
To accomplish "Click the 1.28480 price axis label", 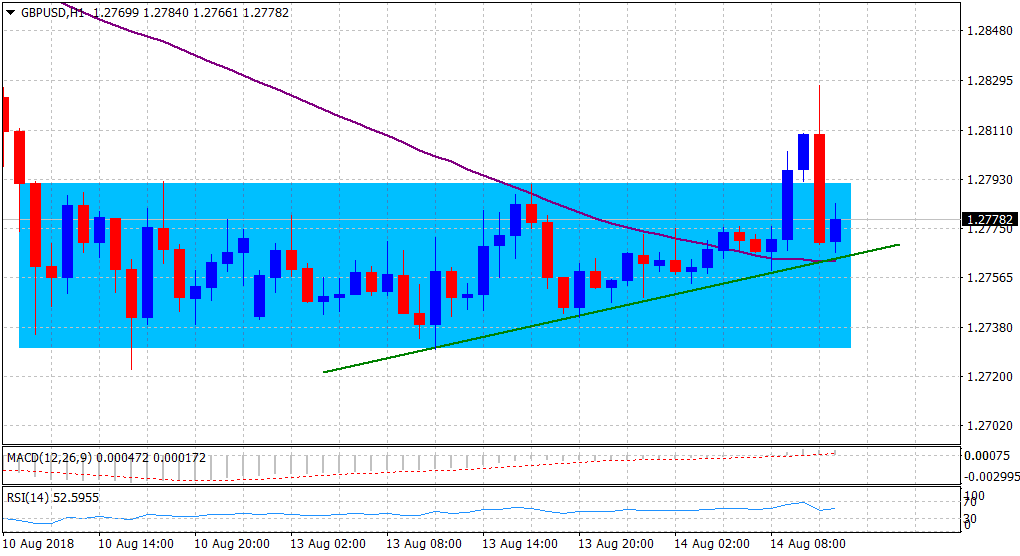I will coord(986,32).
